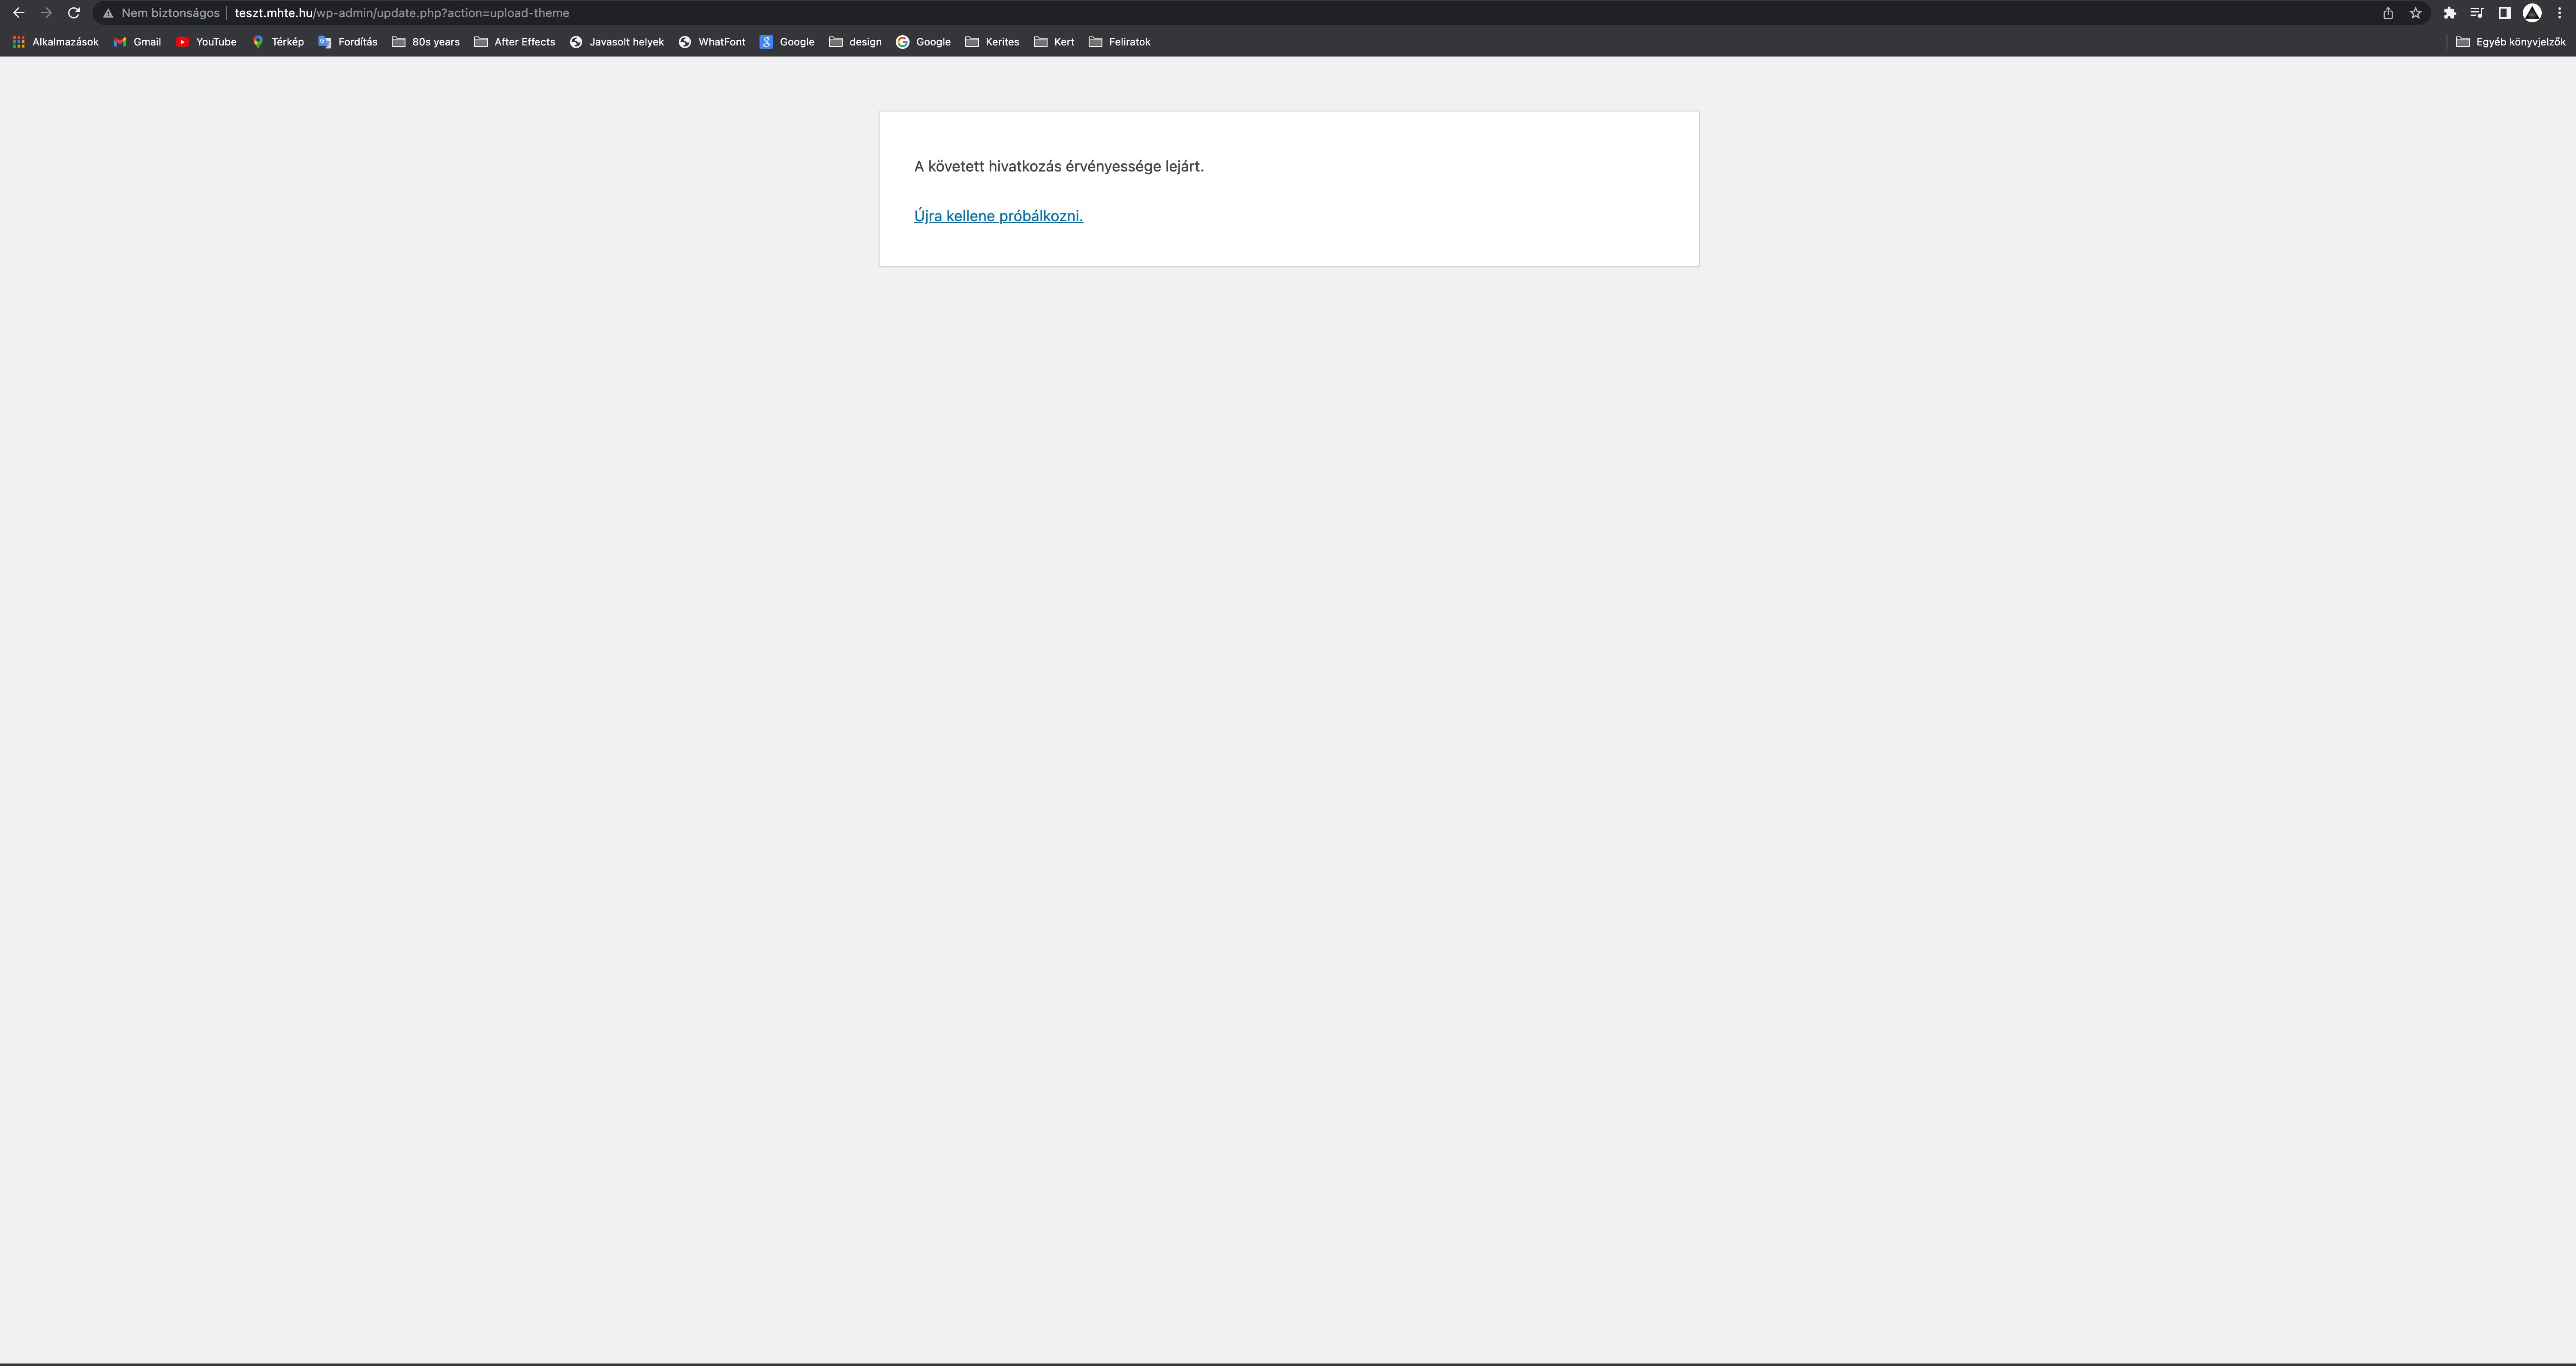Open the WhatFont bookmark
The image size is (2576, 1366).
(711, 42)
